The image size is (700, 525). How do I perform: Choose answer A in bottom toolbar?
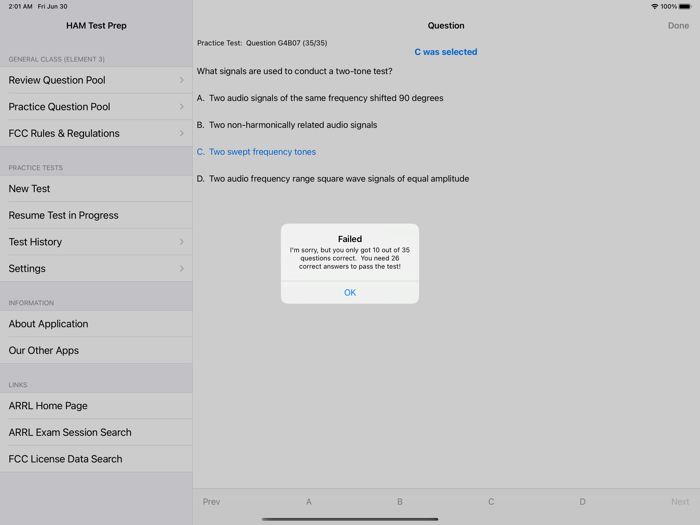(308, 502)
